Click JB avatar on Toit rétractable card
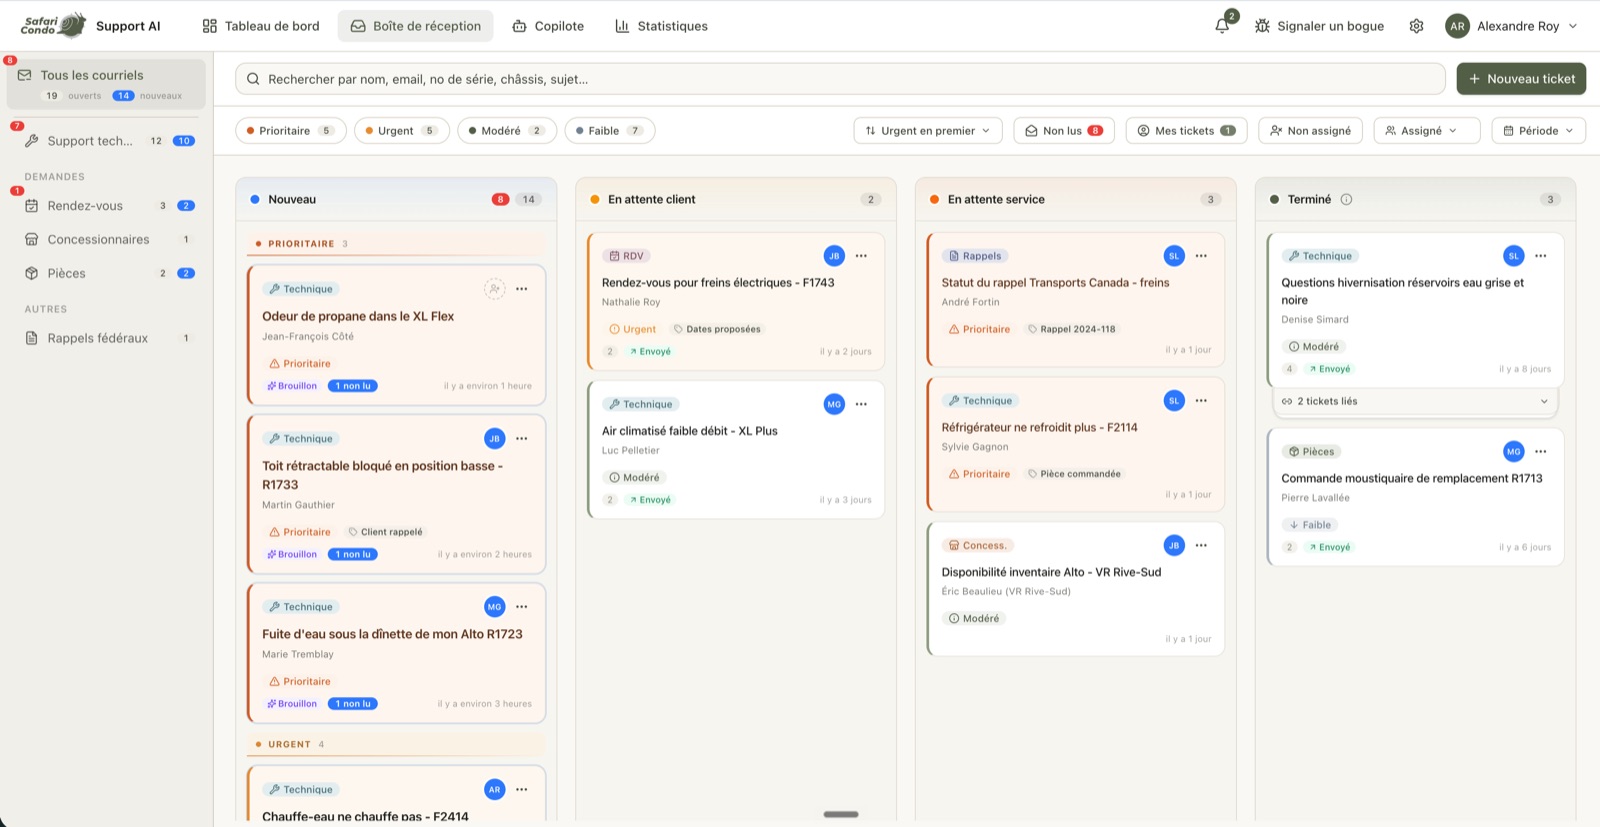Viewport: 1600px width, 827px height. pos(494,438)
